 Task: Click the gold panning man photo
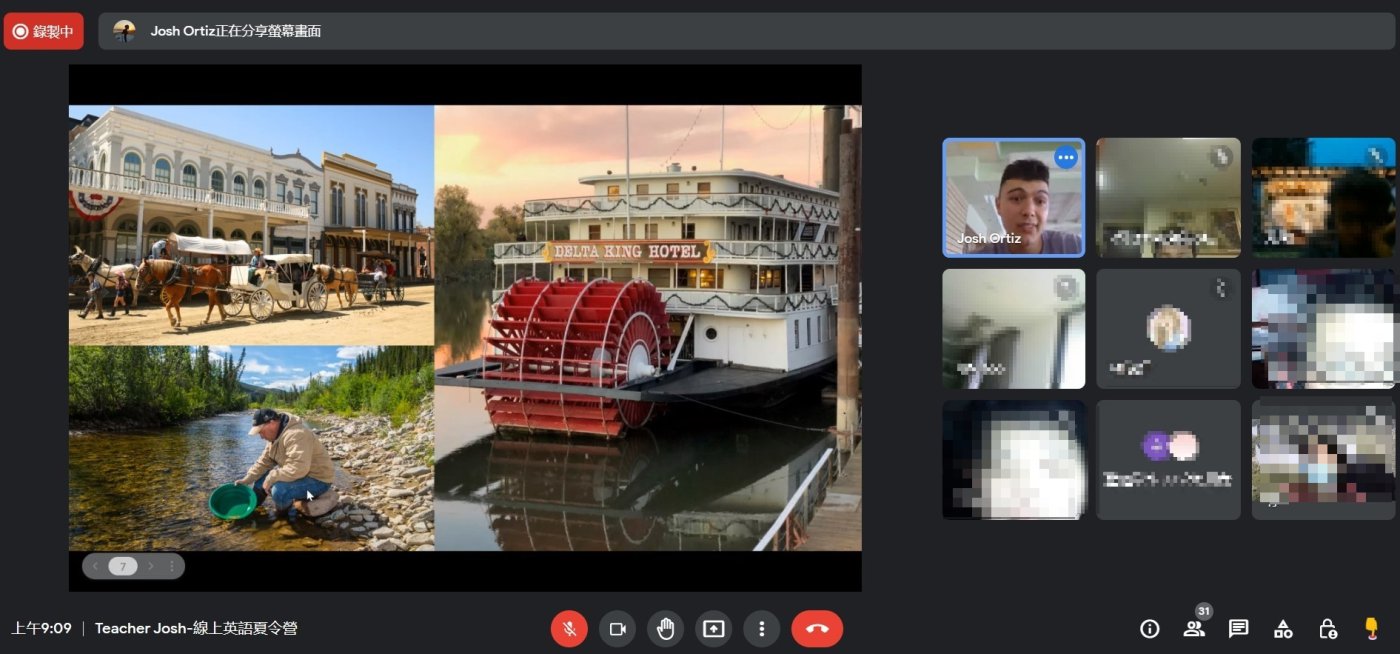(x=251, y=448)
